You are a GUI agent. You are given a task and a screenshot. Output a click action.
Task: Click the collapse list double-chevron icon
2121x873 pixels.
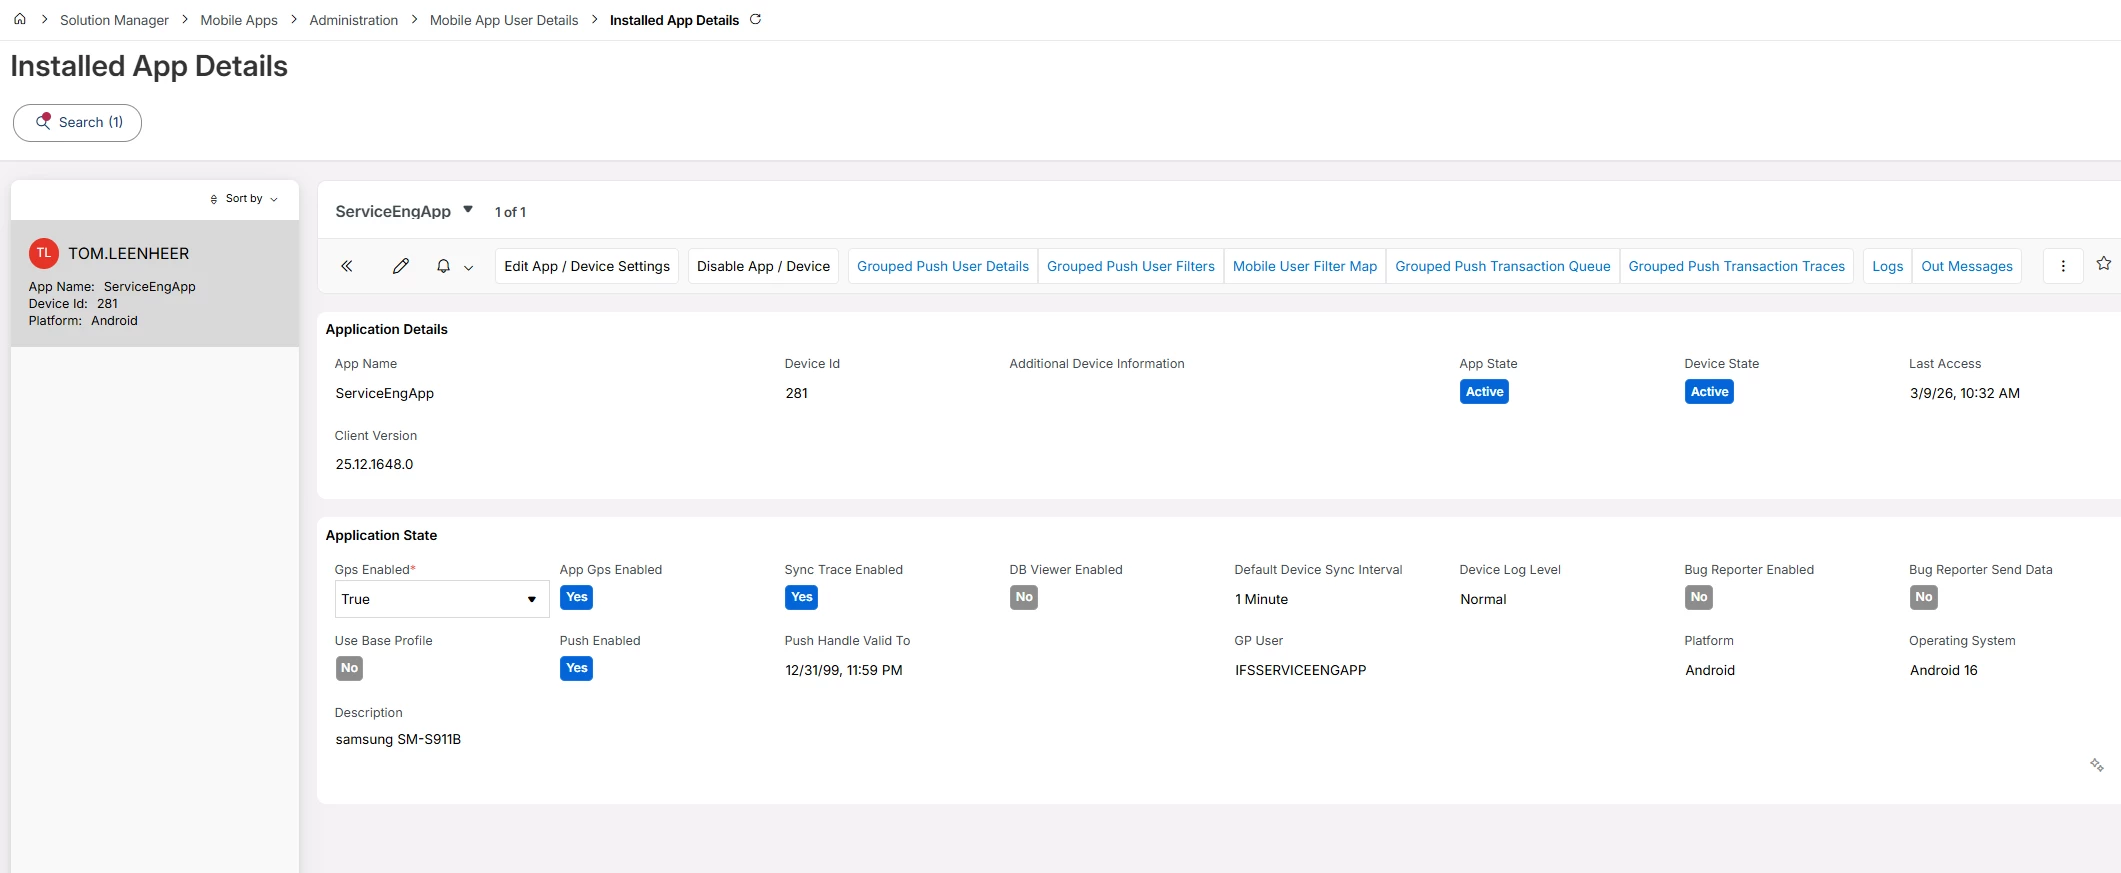pyautogui.click(x=347, y=266)
